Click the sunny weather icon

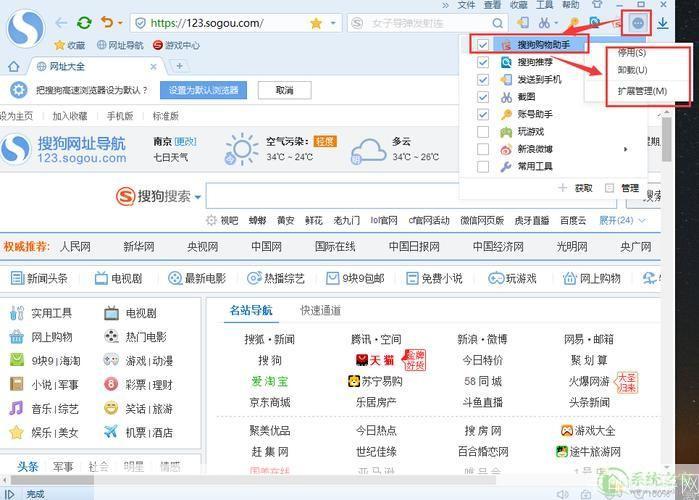[x=241, y=149]
